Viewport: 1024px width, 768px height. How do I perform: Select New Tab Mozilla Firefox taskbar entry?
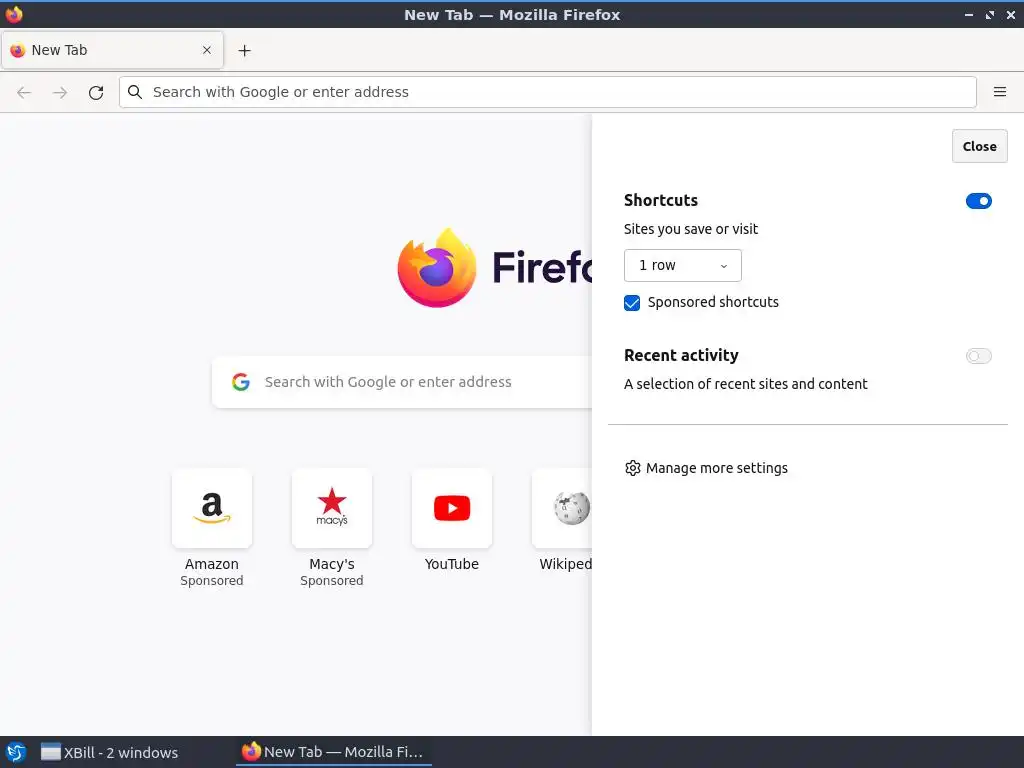pos(333,752)
